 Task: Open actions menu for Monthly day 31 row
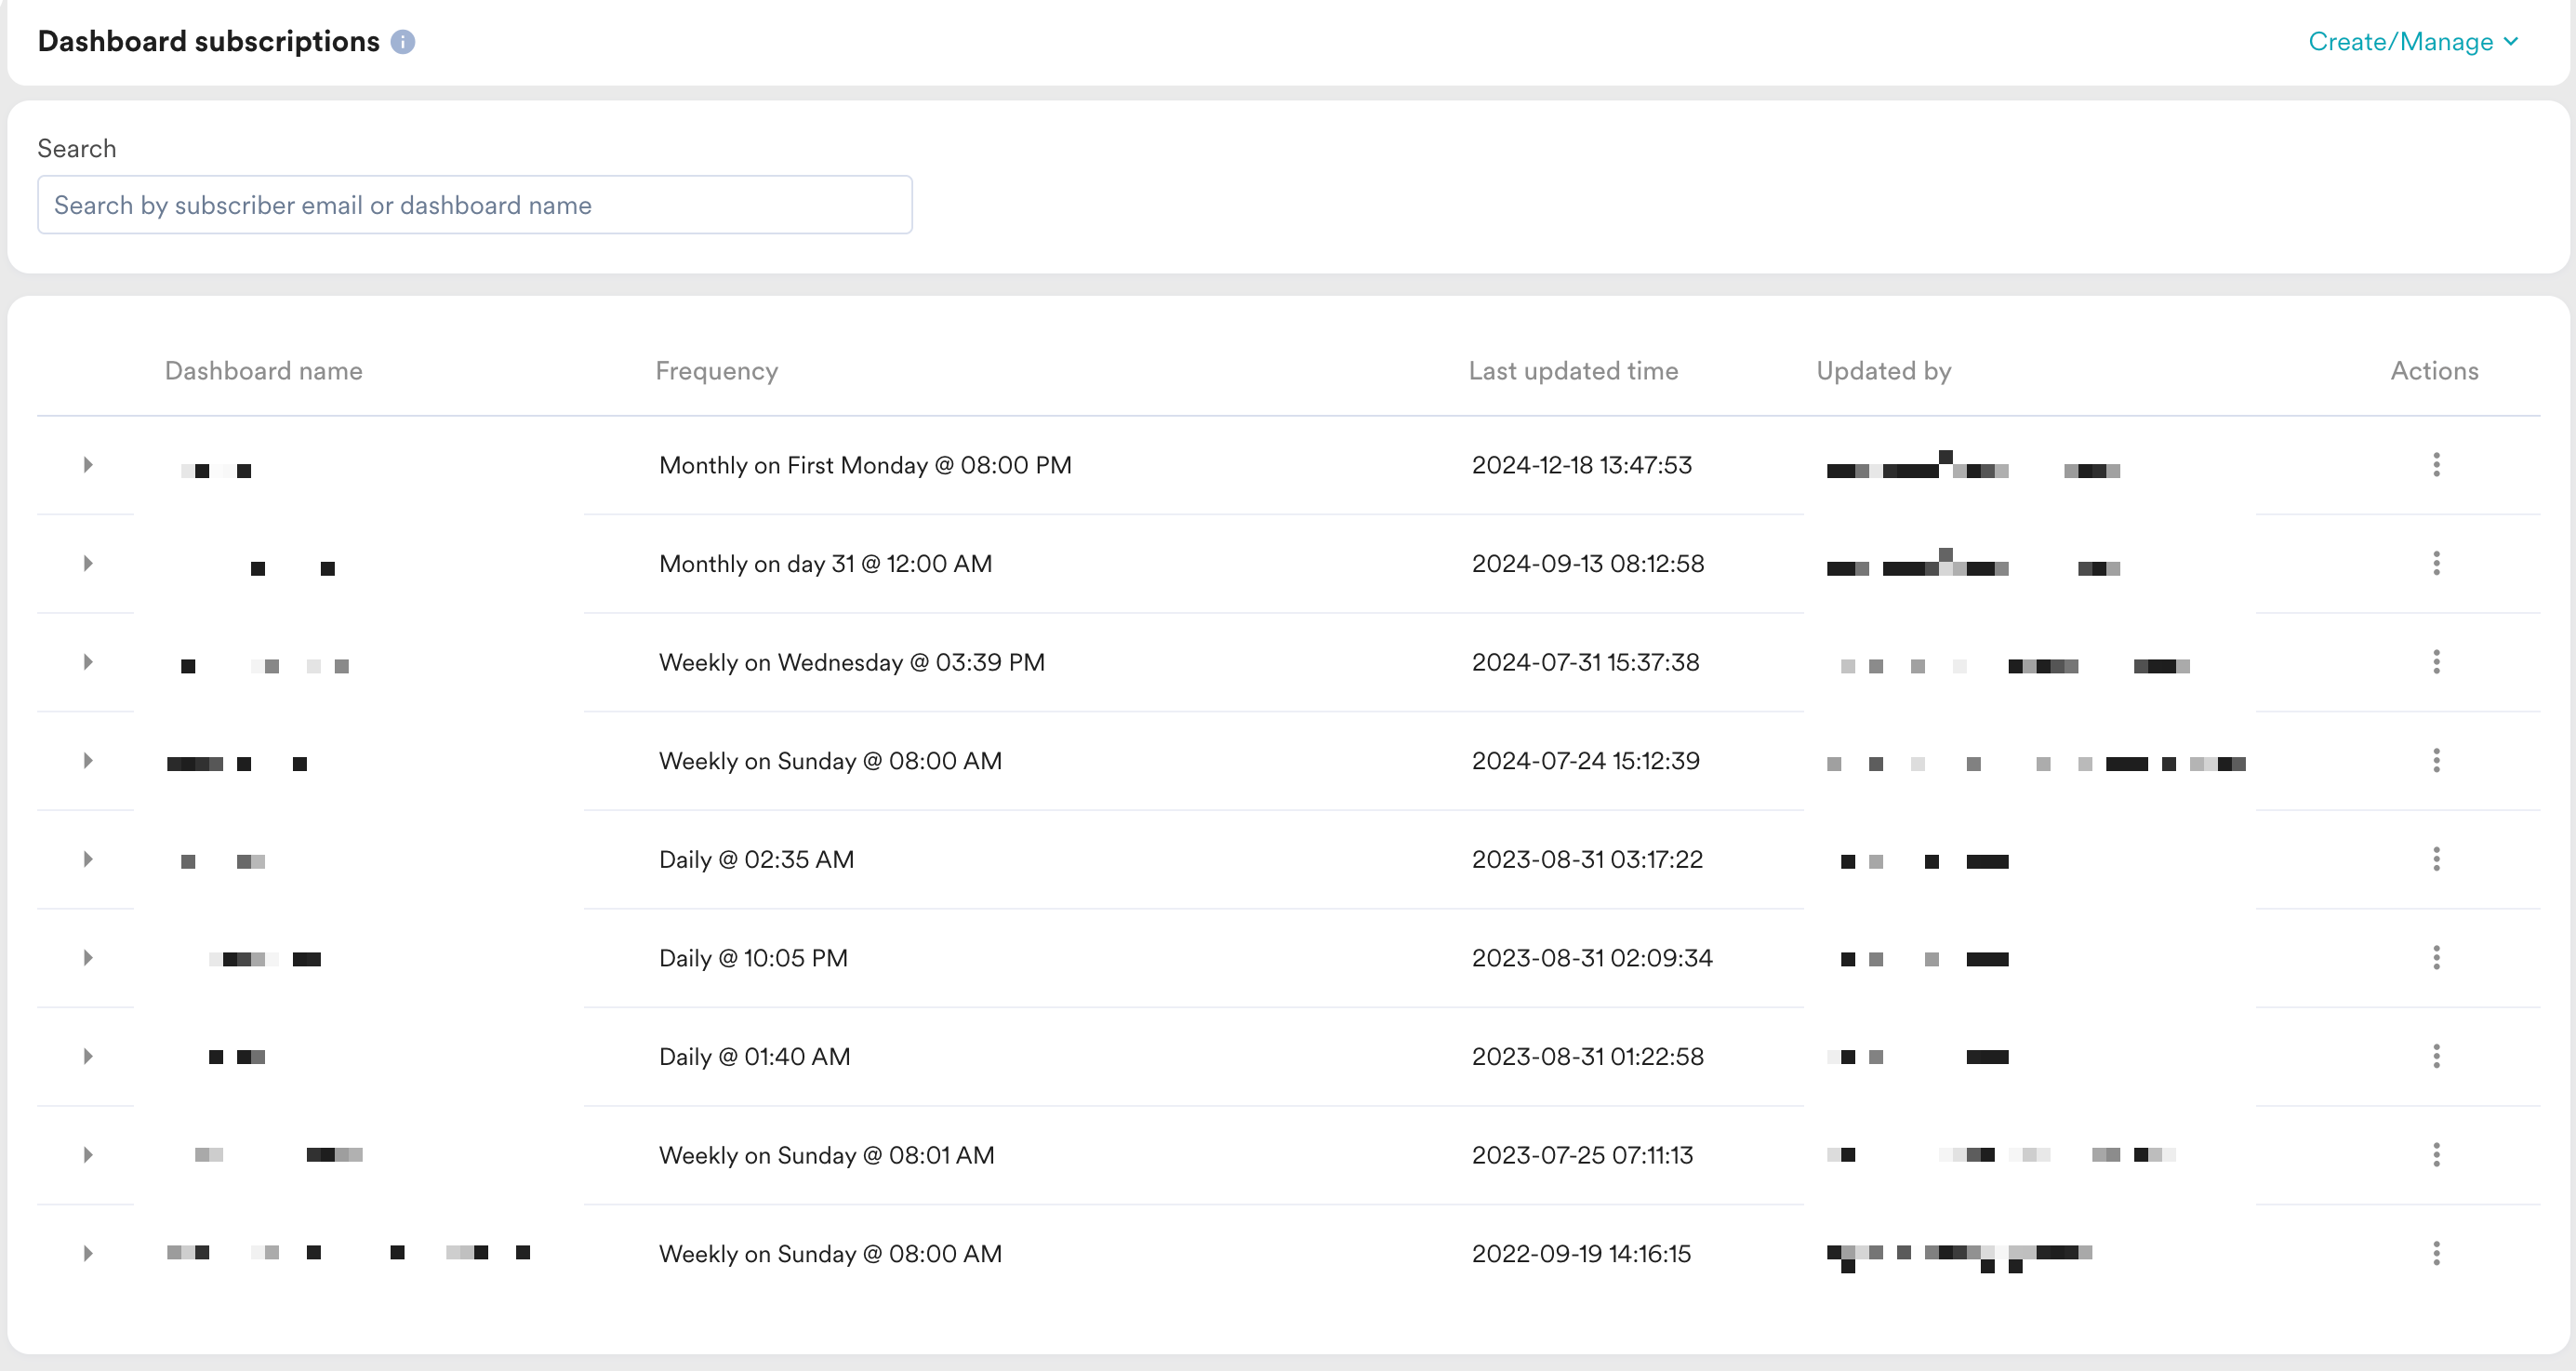tap(2436, 563)
